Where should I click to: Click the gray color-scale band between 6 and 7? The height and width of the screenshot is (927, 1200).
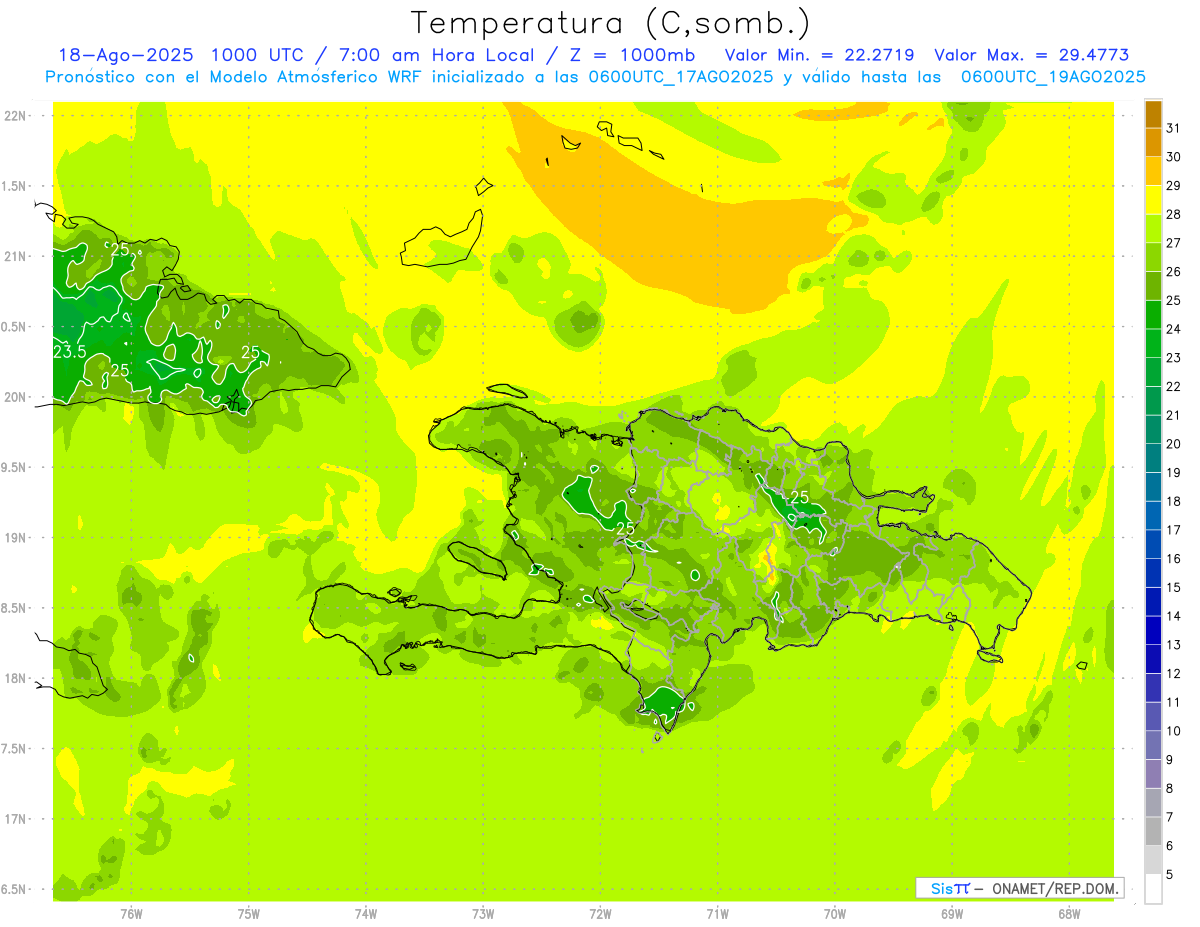coord(1153,832)
